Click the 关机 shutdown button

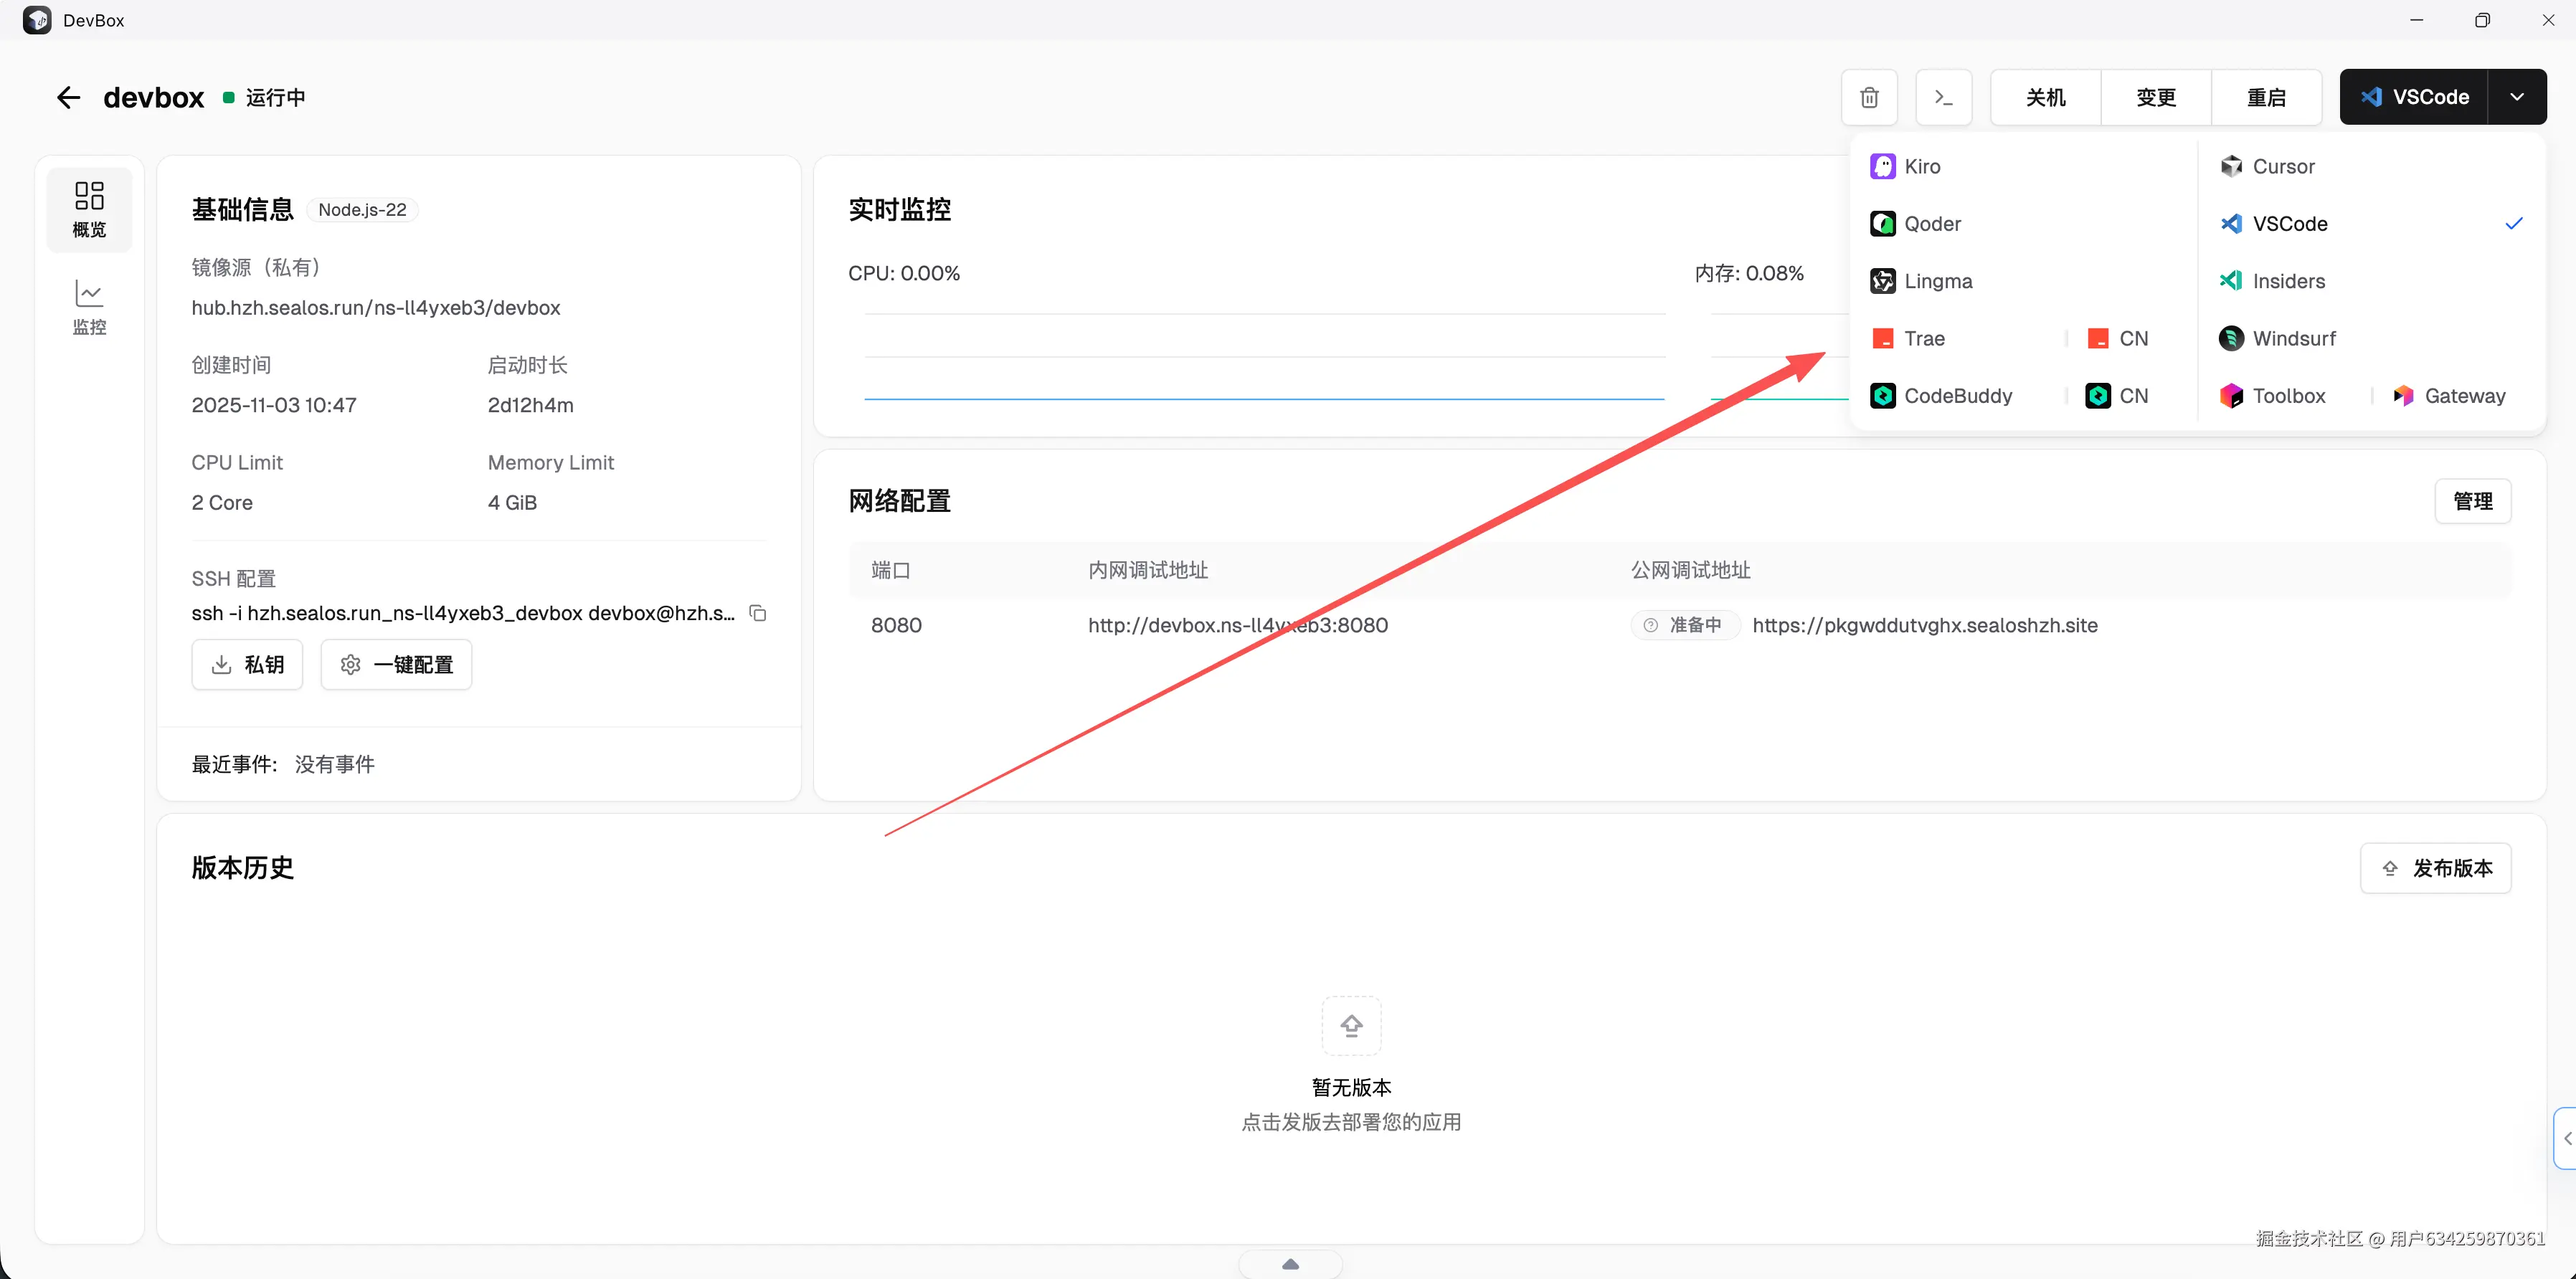2045,97
